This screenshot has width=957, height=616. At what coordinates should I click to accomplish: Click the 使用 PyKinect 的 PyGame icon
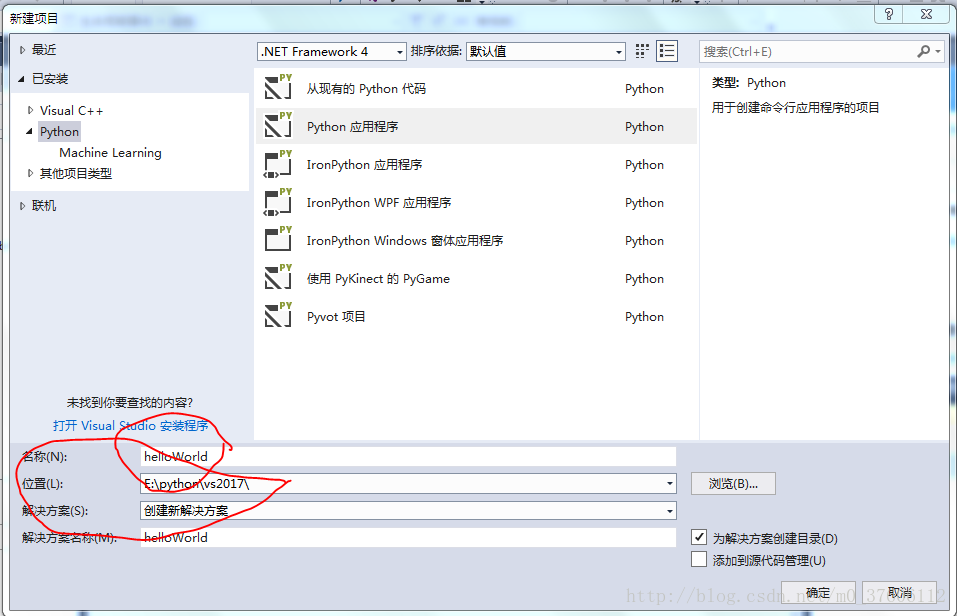pos(278,278)
